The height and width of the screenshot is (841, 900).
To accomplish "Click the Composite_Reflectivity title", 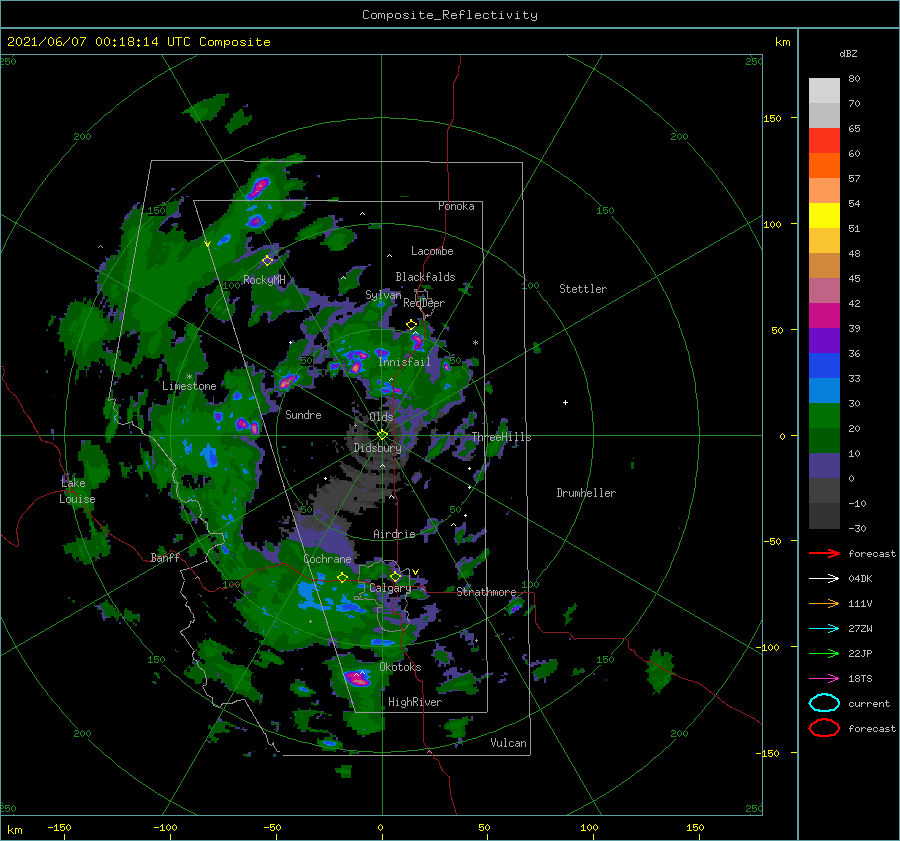I will click(450, 15).
